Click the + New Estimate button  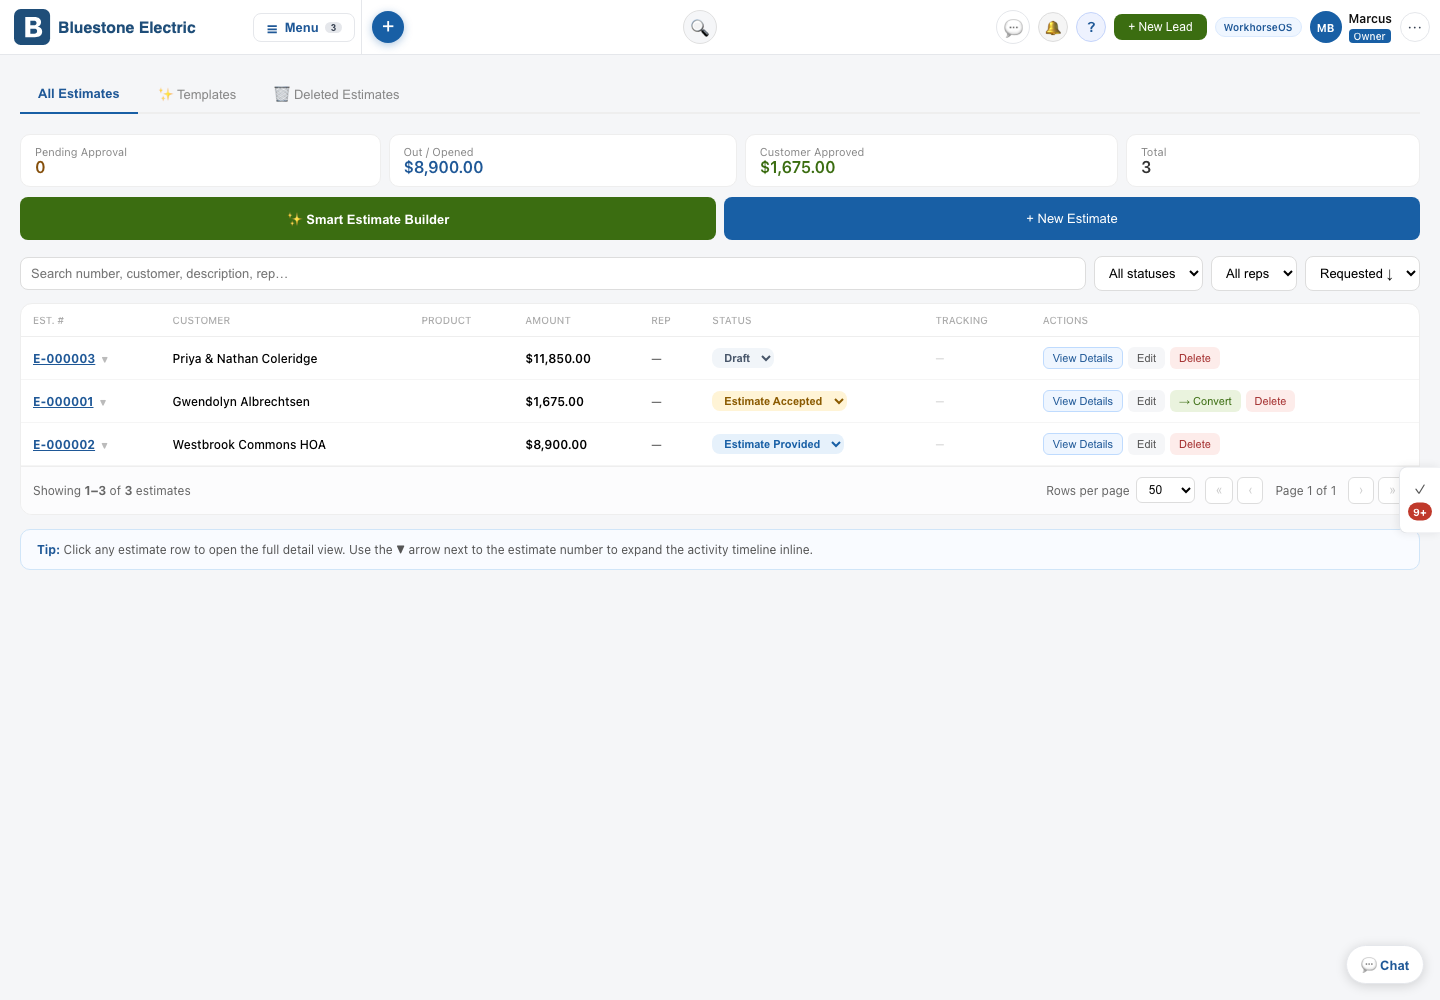coord(1072,218)
